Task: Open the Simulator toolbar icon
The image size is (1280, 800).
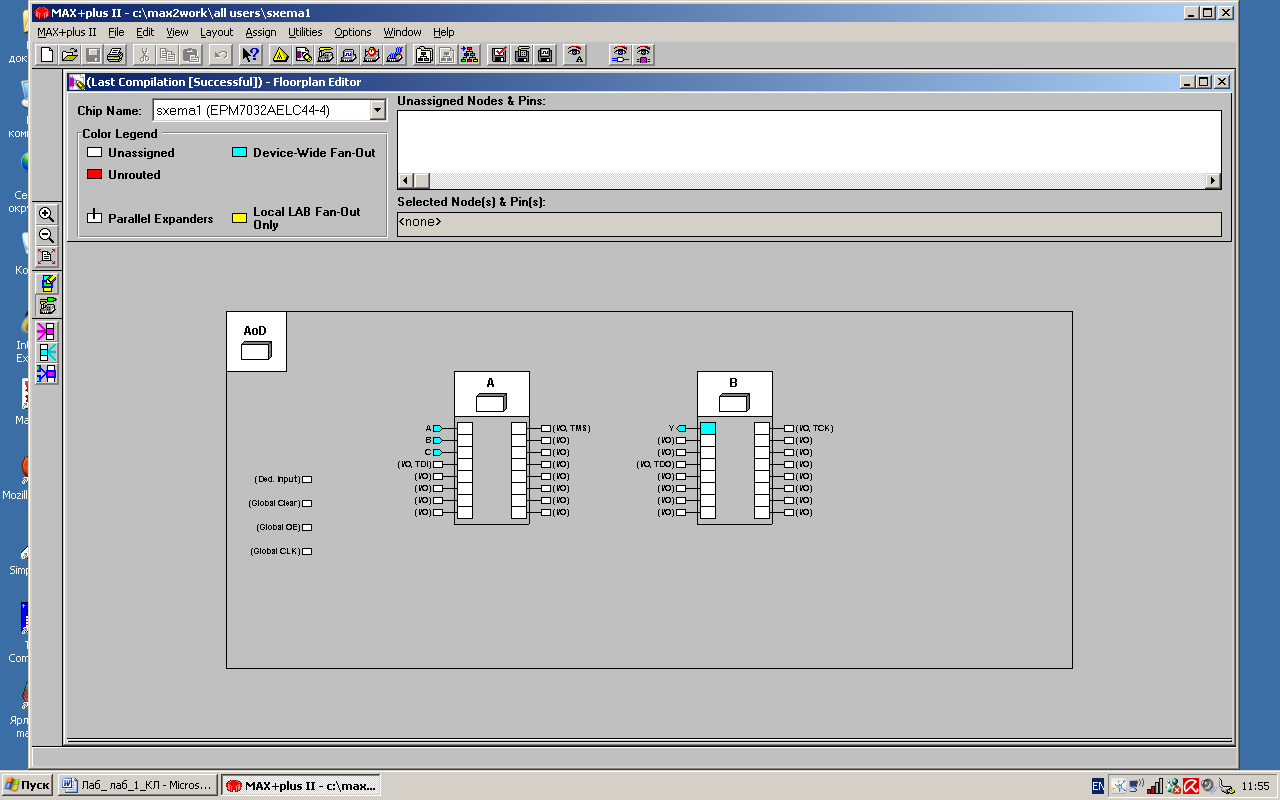Action: (349, 54)
